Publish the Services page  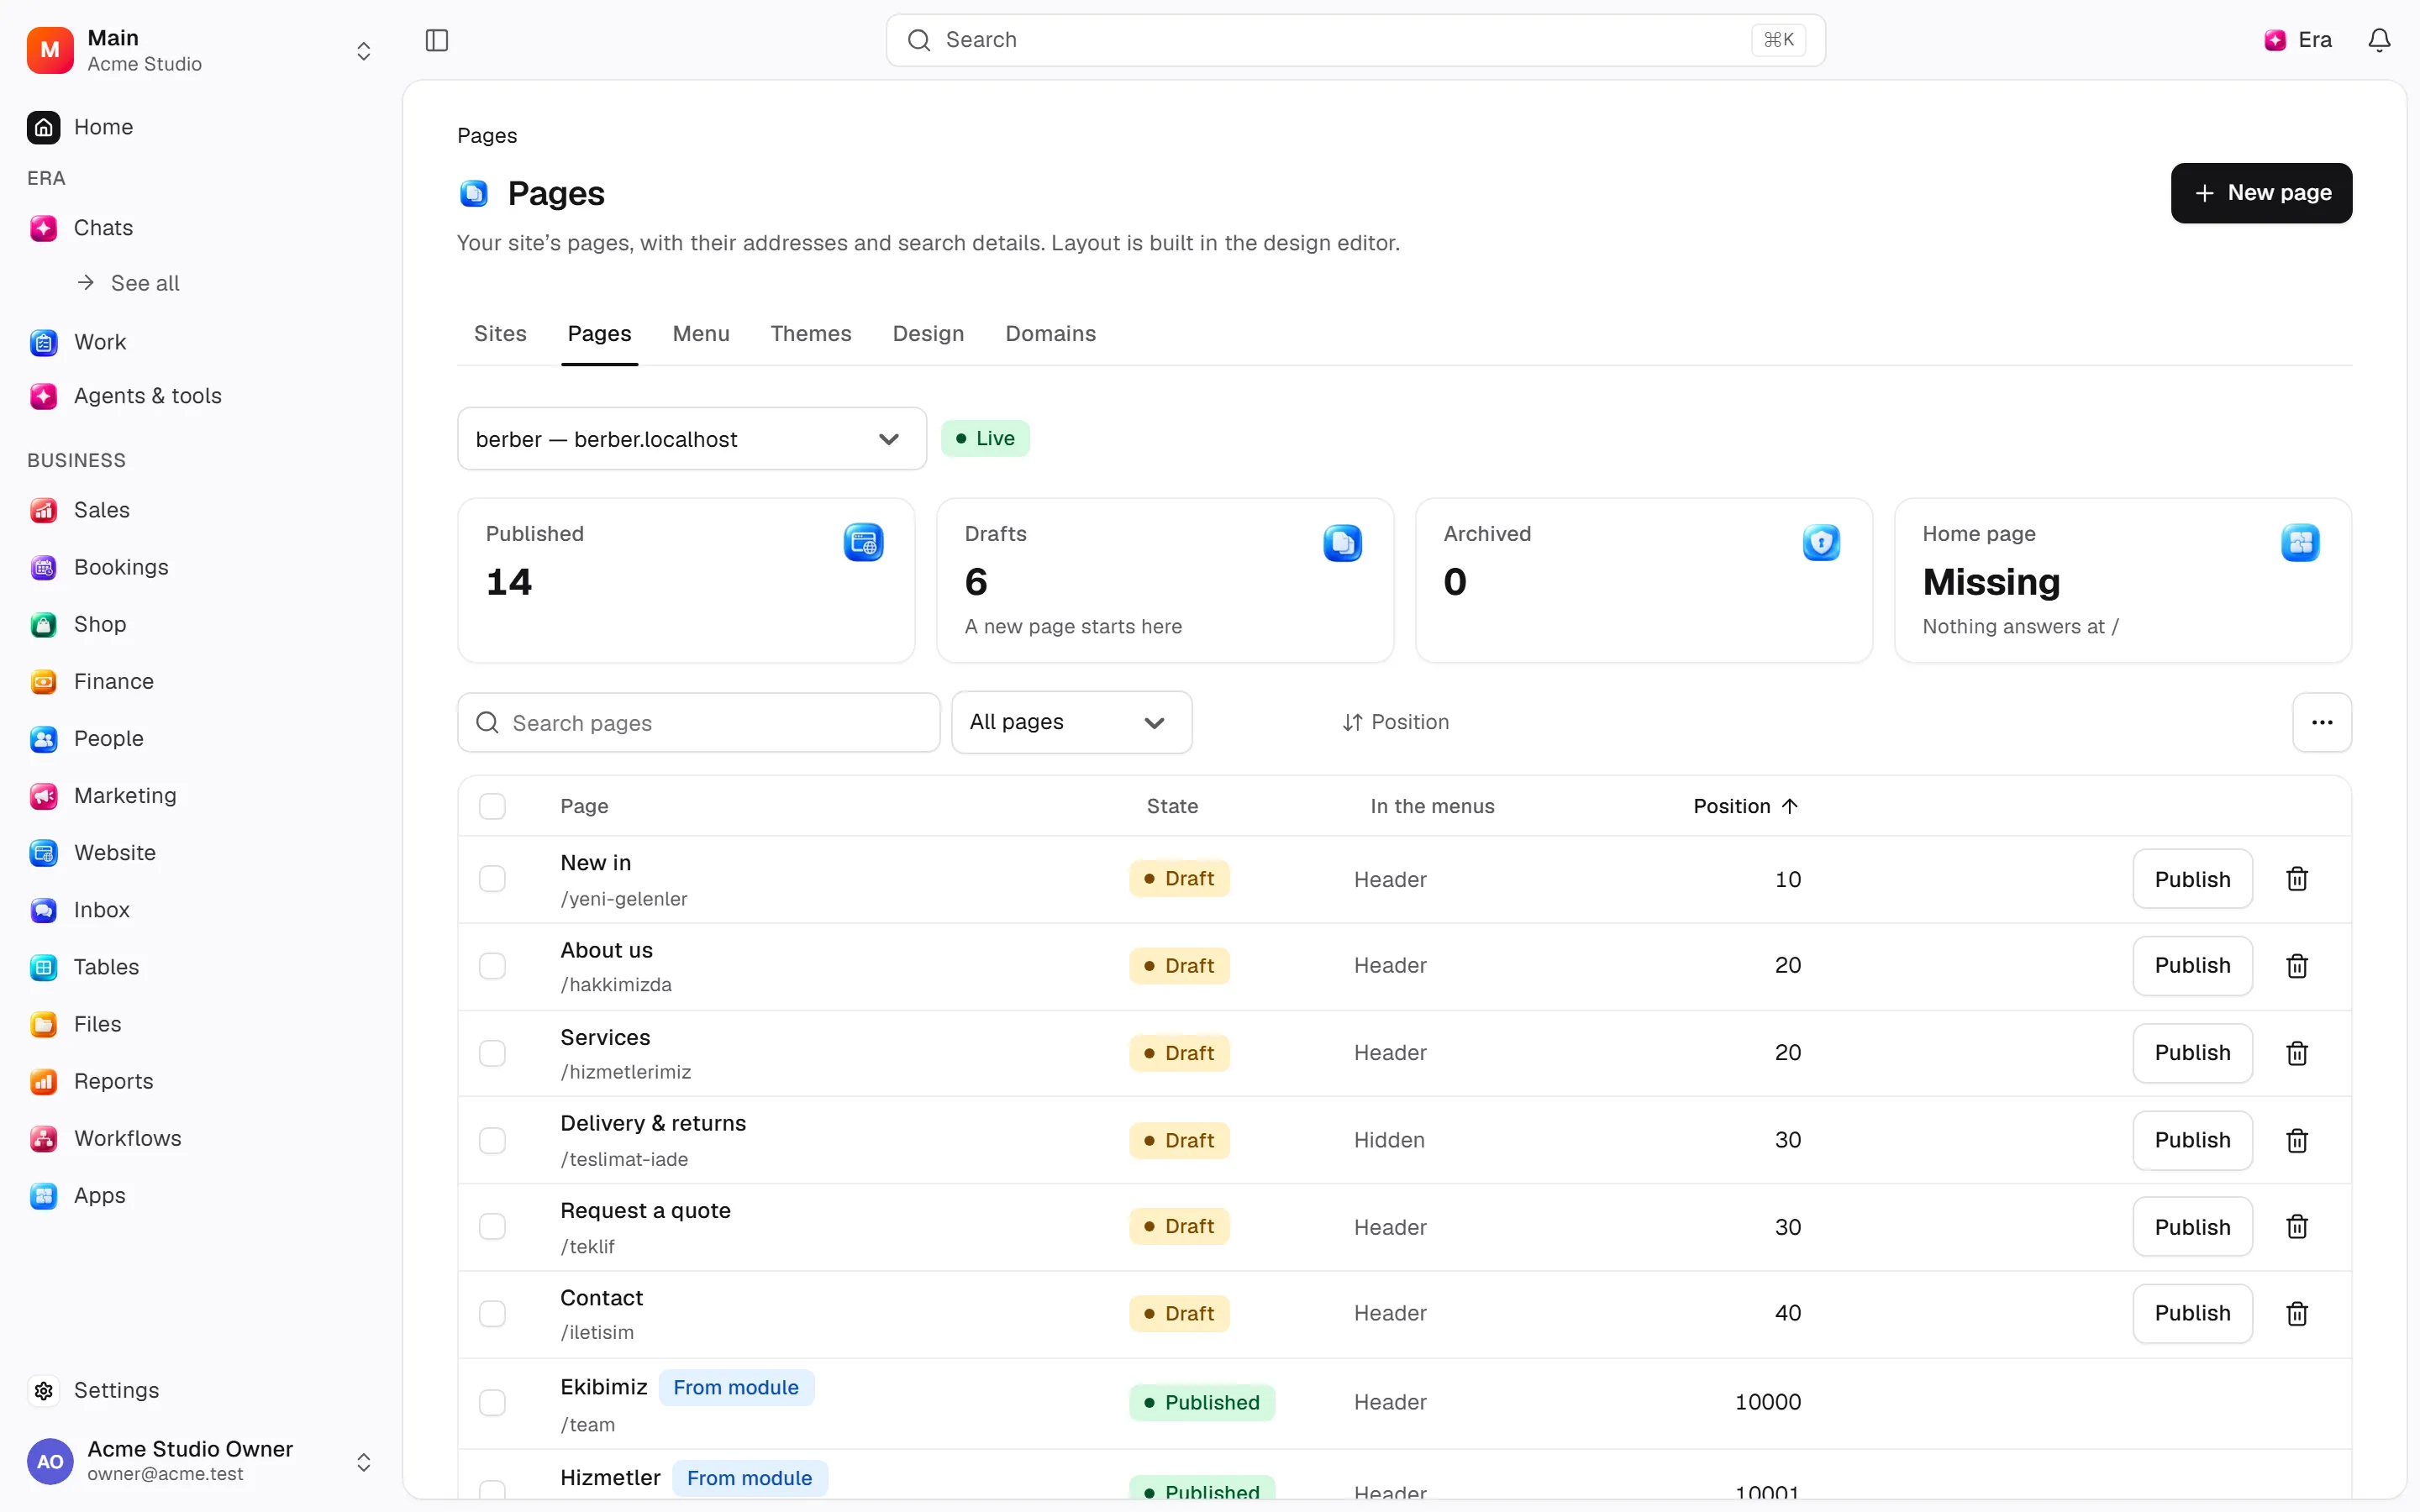[x=2192, y=1053]
